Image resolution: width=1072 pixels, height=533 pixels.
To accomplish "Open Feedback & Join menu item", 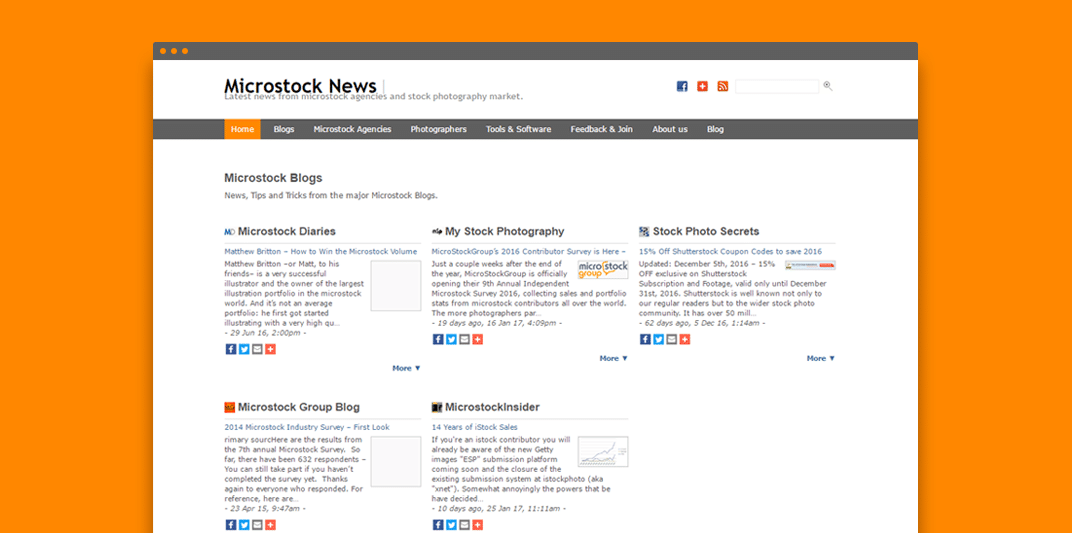I will [602, 129].
